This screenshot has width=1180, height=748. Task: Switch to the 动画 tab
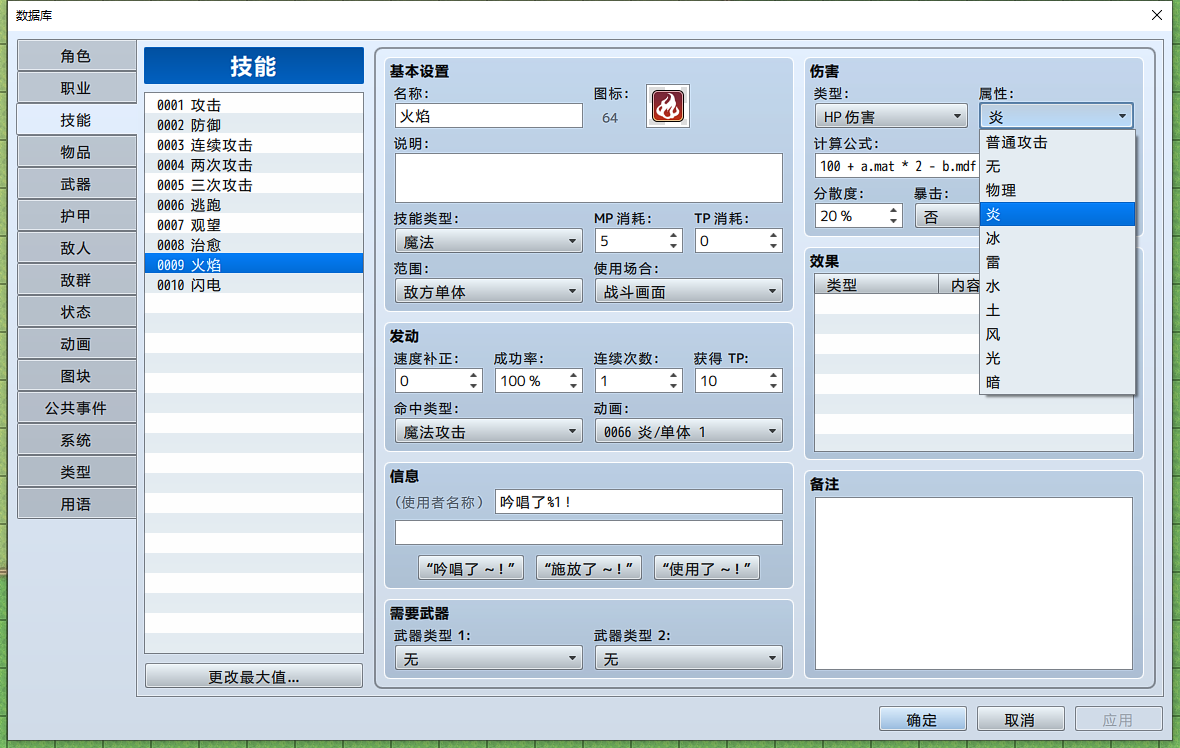point(76,344)
